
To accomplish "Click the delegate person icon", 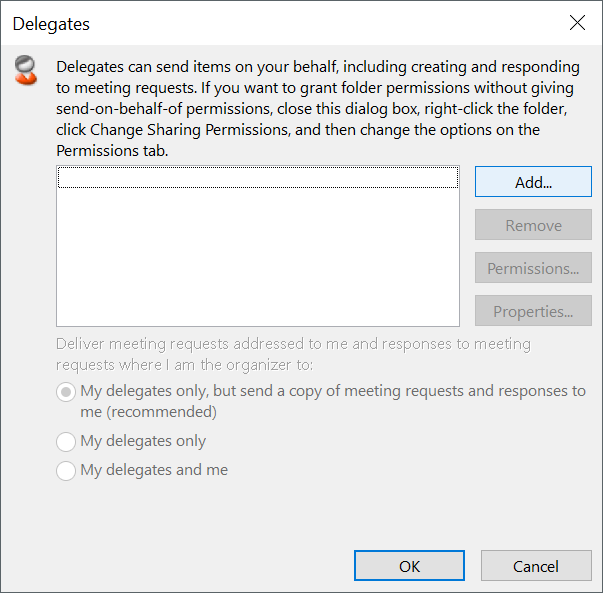I will (x=26, y=70).
